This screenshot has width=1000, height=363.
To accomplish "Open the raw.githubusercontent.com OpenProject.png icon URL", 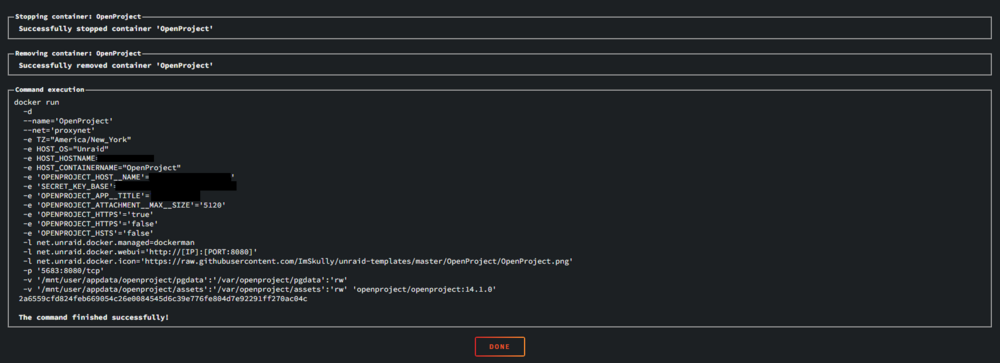I will coord(355,261).
